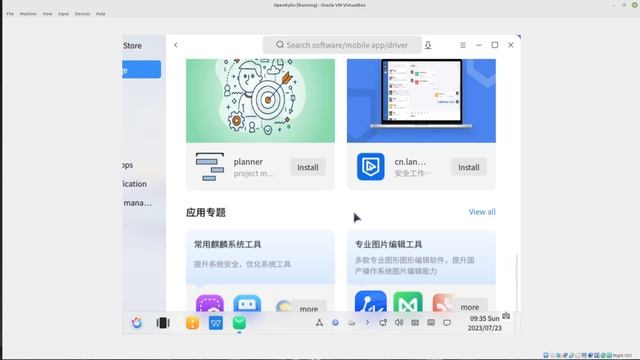Click the store content vertical scrollbar
This screenshot has width=640, height=360.
pos(517,282)
